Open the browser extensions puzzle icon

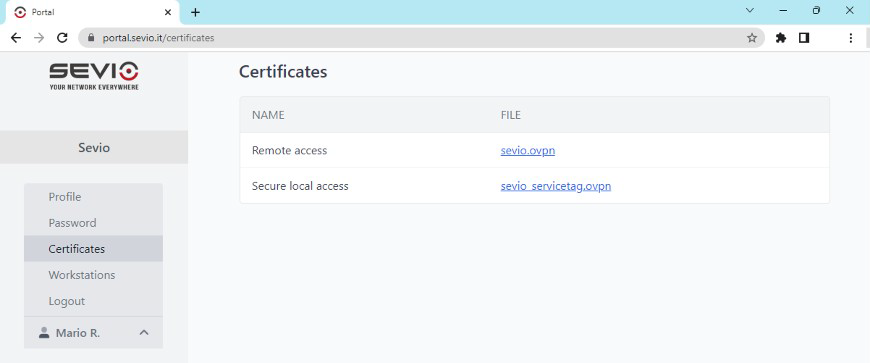coord(781,38)
